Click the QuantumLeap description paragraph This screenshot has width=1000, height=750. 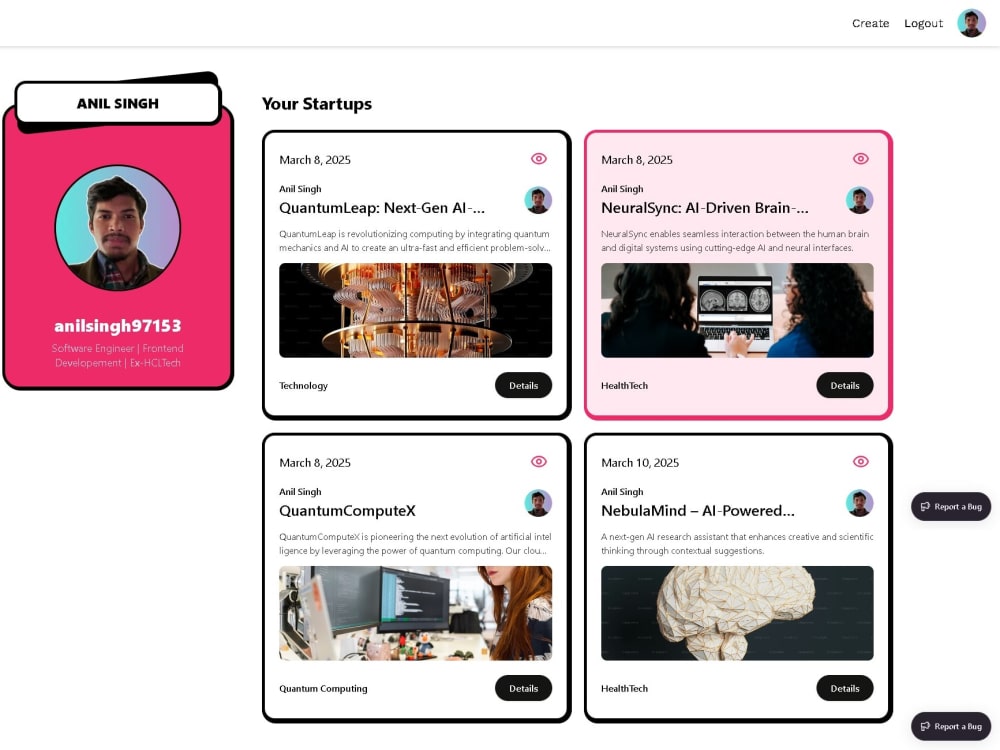pyautogui.click(x=415, y=241)
